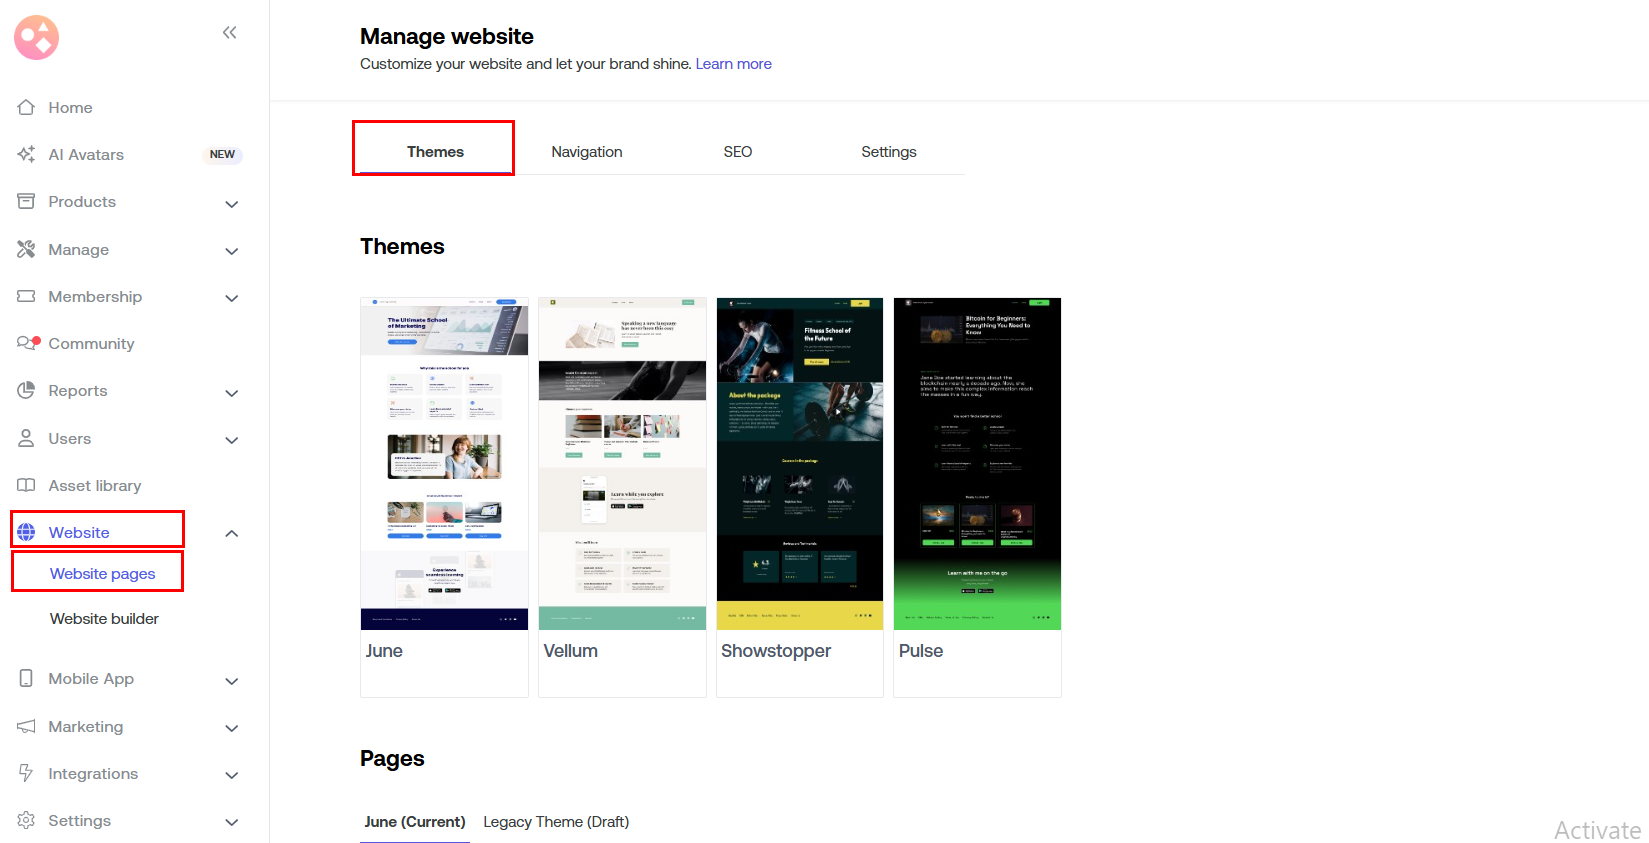Click the Reports pie chart icon
The width and height of the screenshot is (1649, 843).
[26, 390]
